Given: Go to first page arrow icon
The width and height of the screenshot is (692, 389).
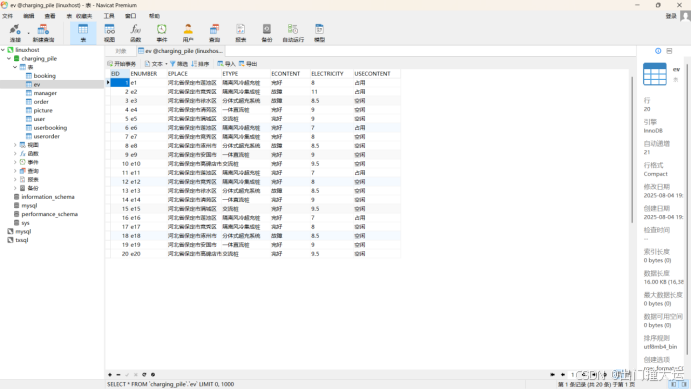Looking at the screenshot, I should click(x=553, y=375).
